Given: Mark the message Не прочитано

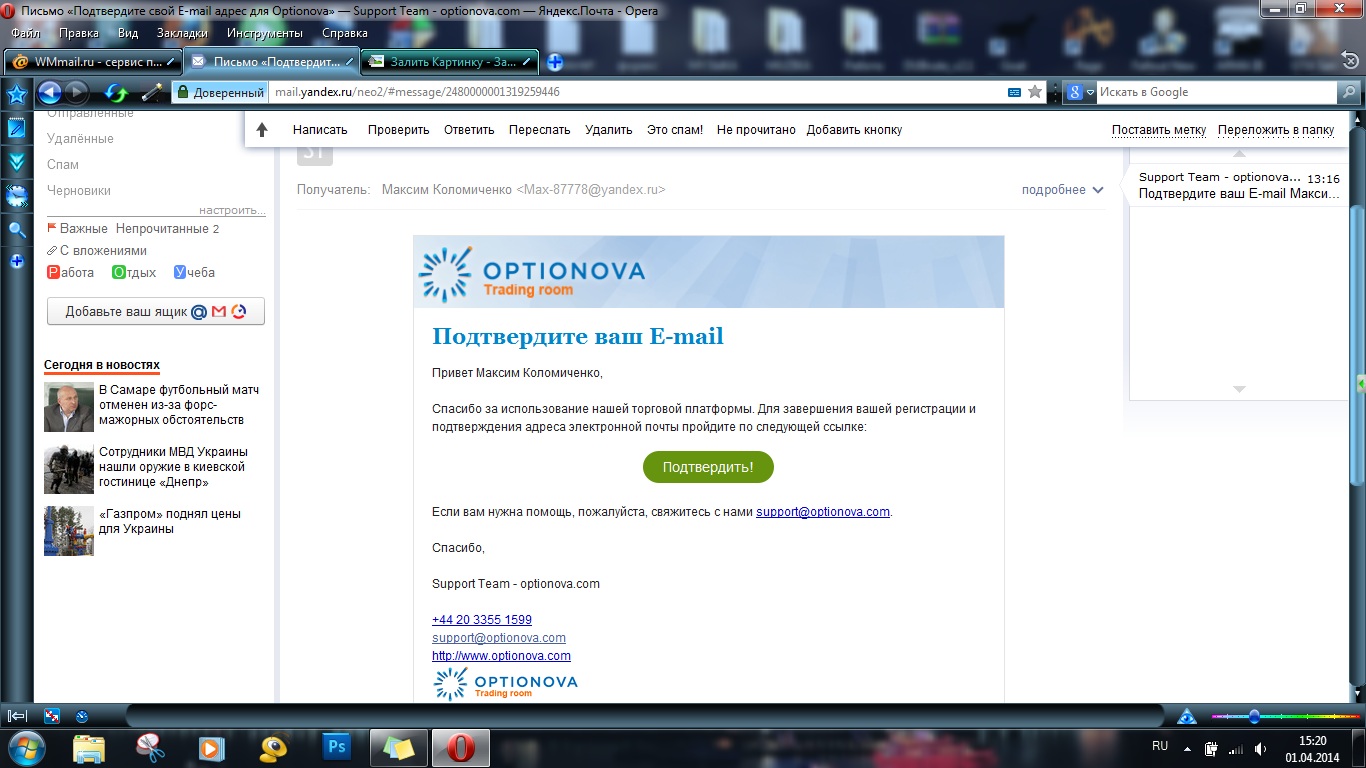Looking at the screenshot, I should [x=756, y=130].
